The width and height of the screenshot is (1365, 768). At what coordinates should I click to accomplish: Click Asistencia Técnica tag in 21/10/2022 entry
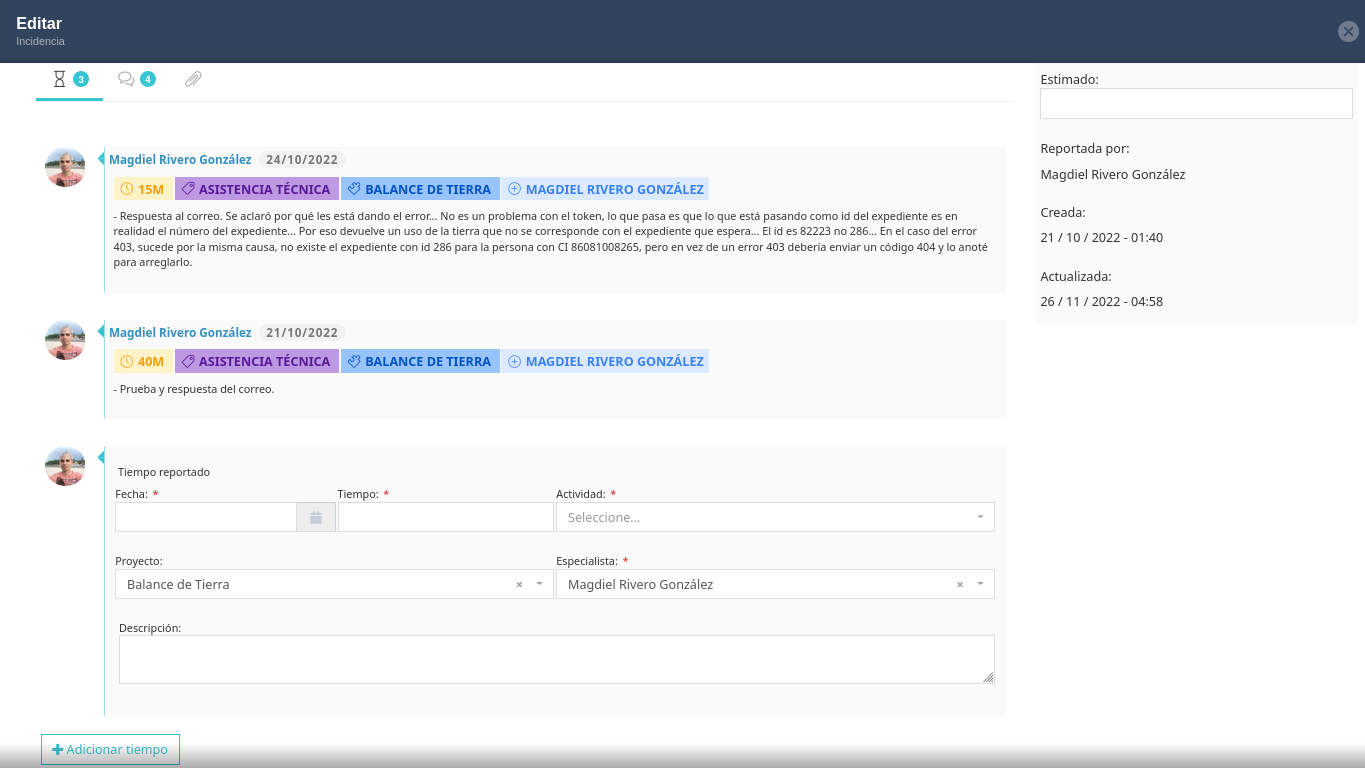(256, 361)
